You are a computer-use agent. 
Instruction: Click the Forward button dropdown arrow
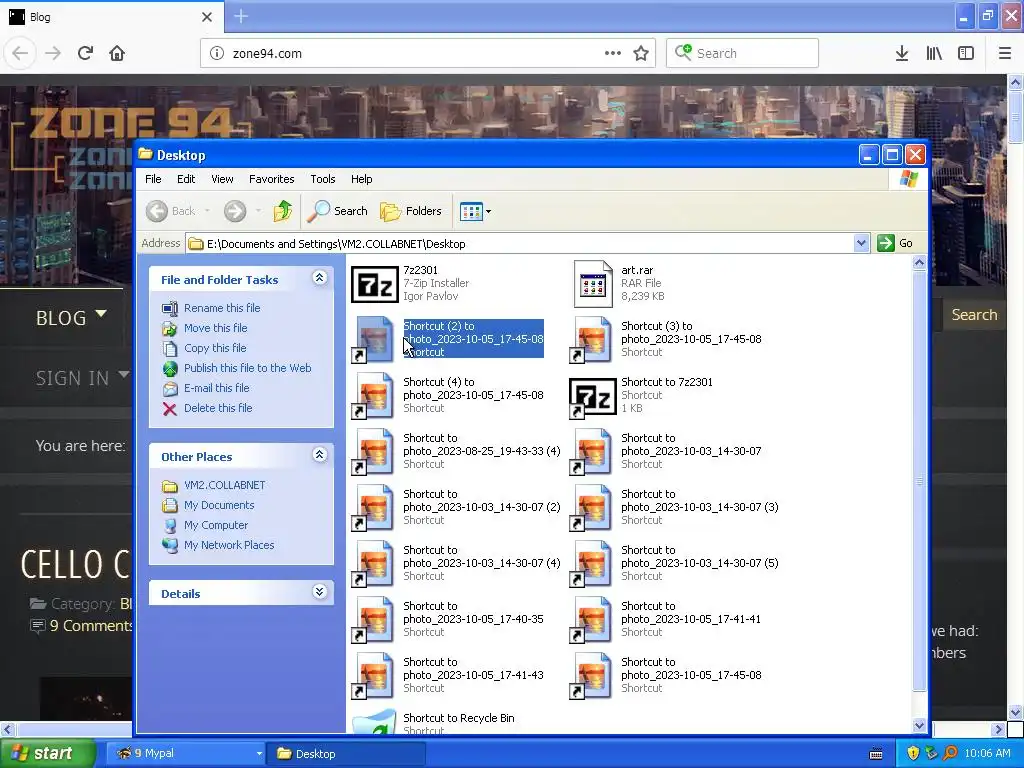[259, 211]
